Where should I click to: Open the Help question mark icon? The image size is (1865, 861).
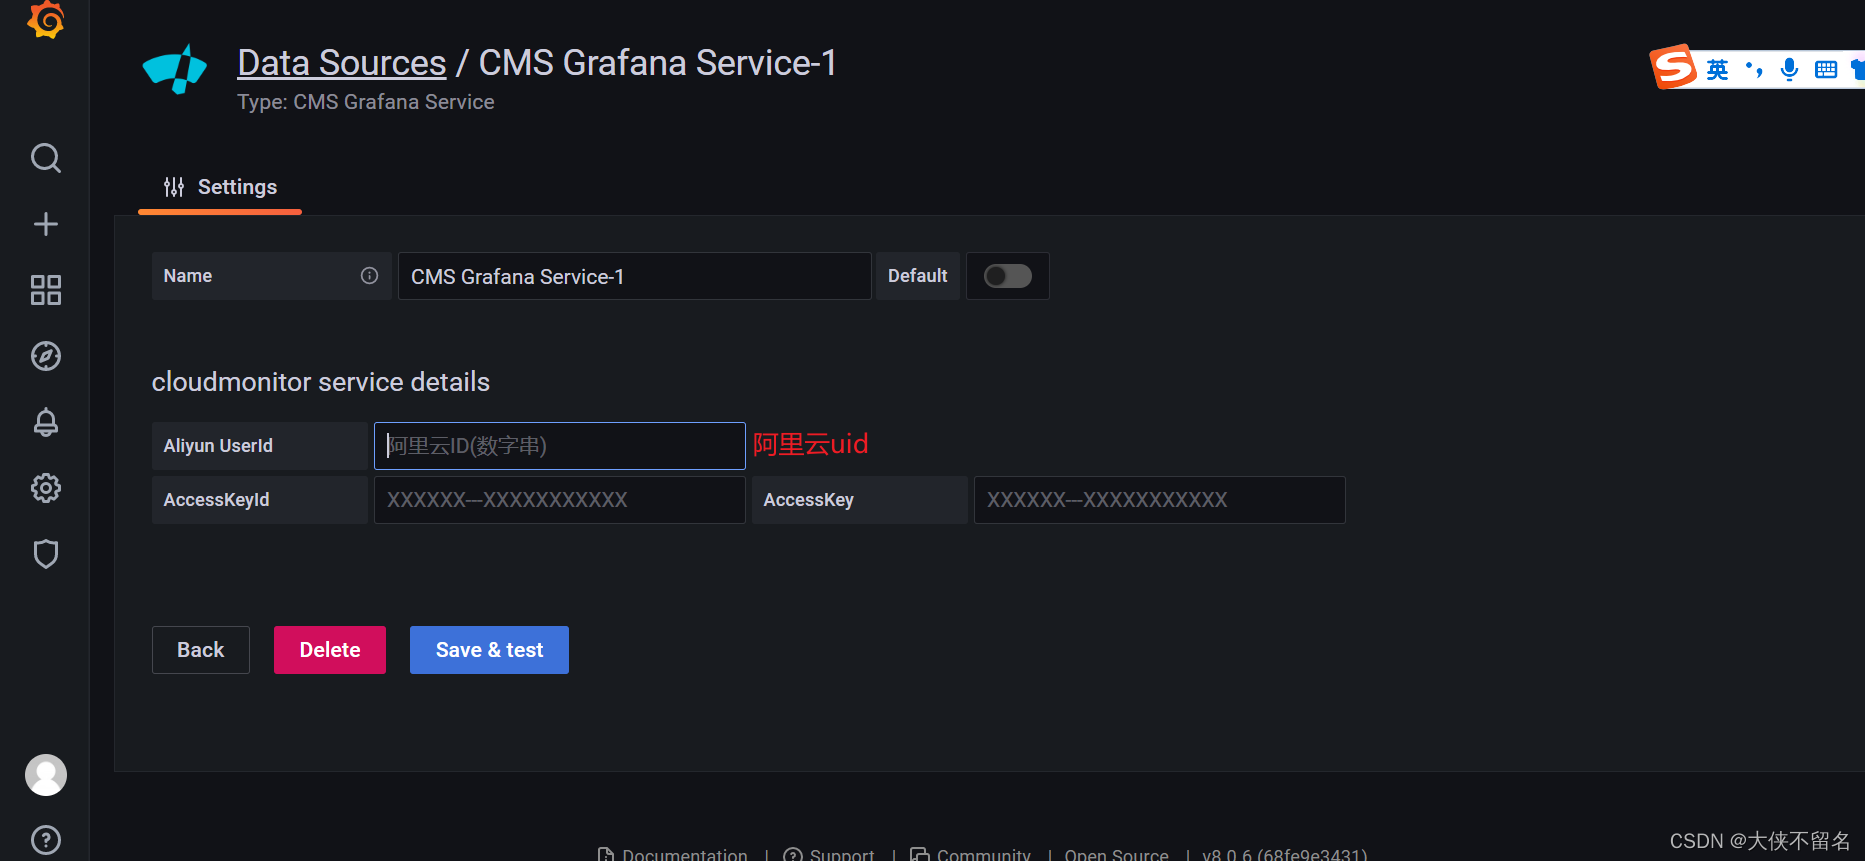(x=46, y=840)
